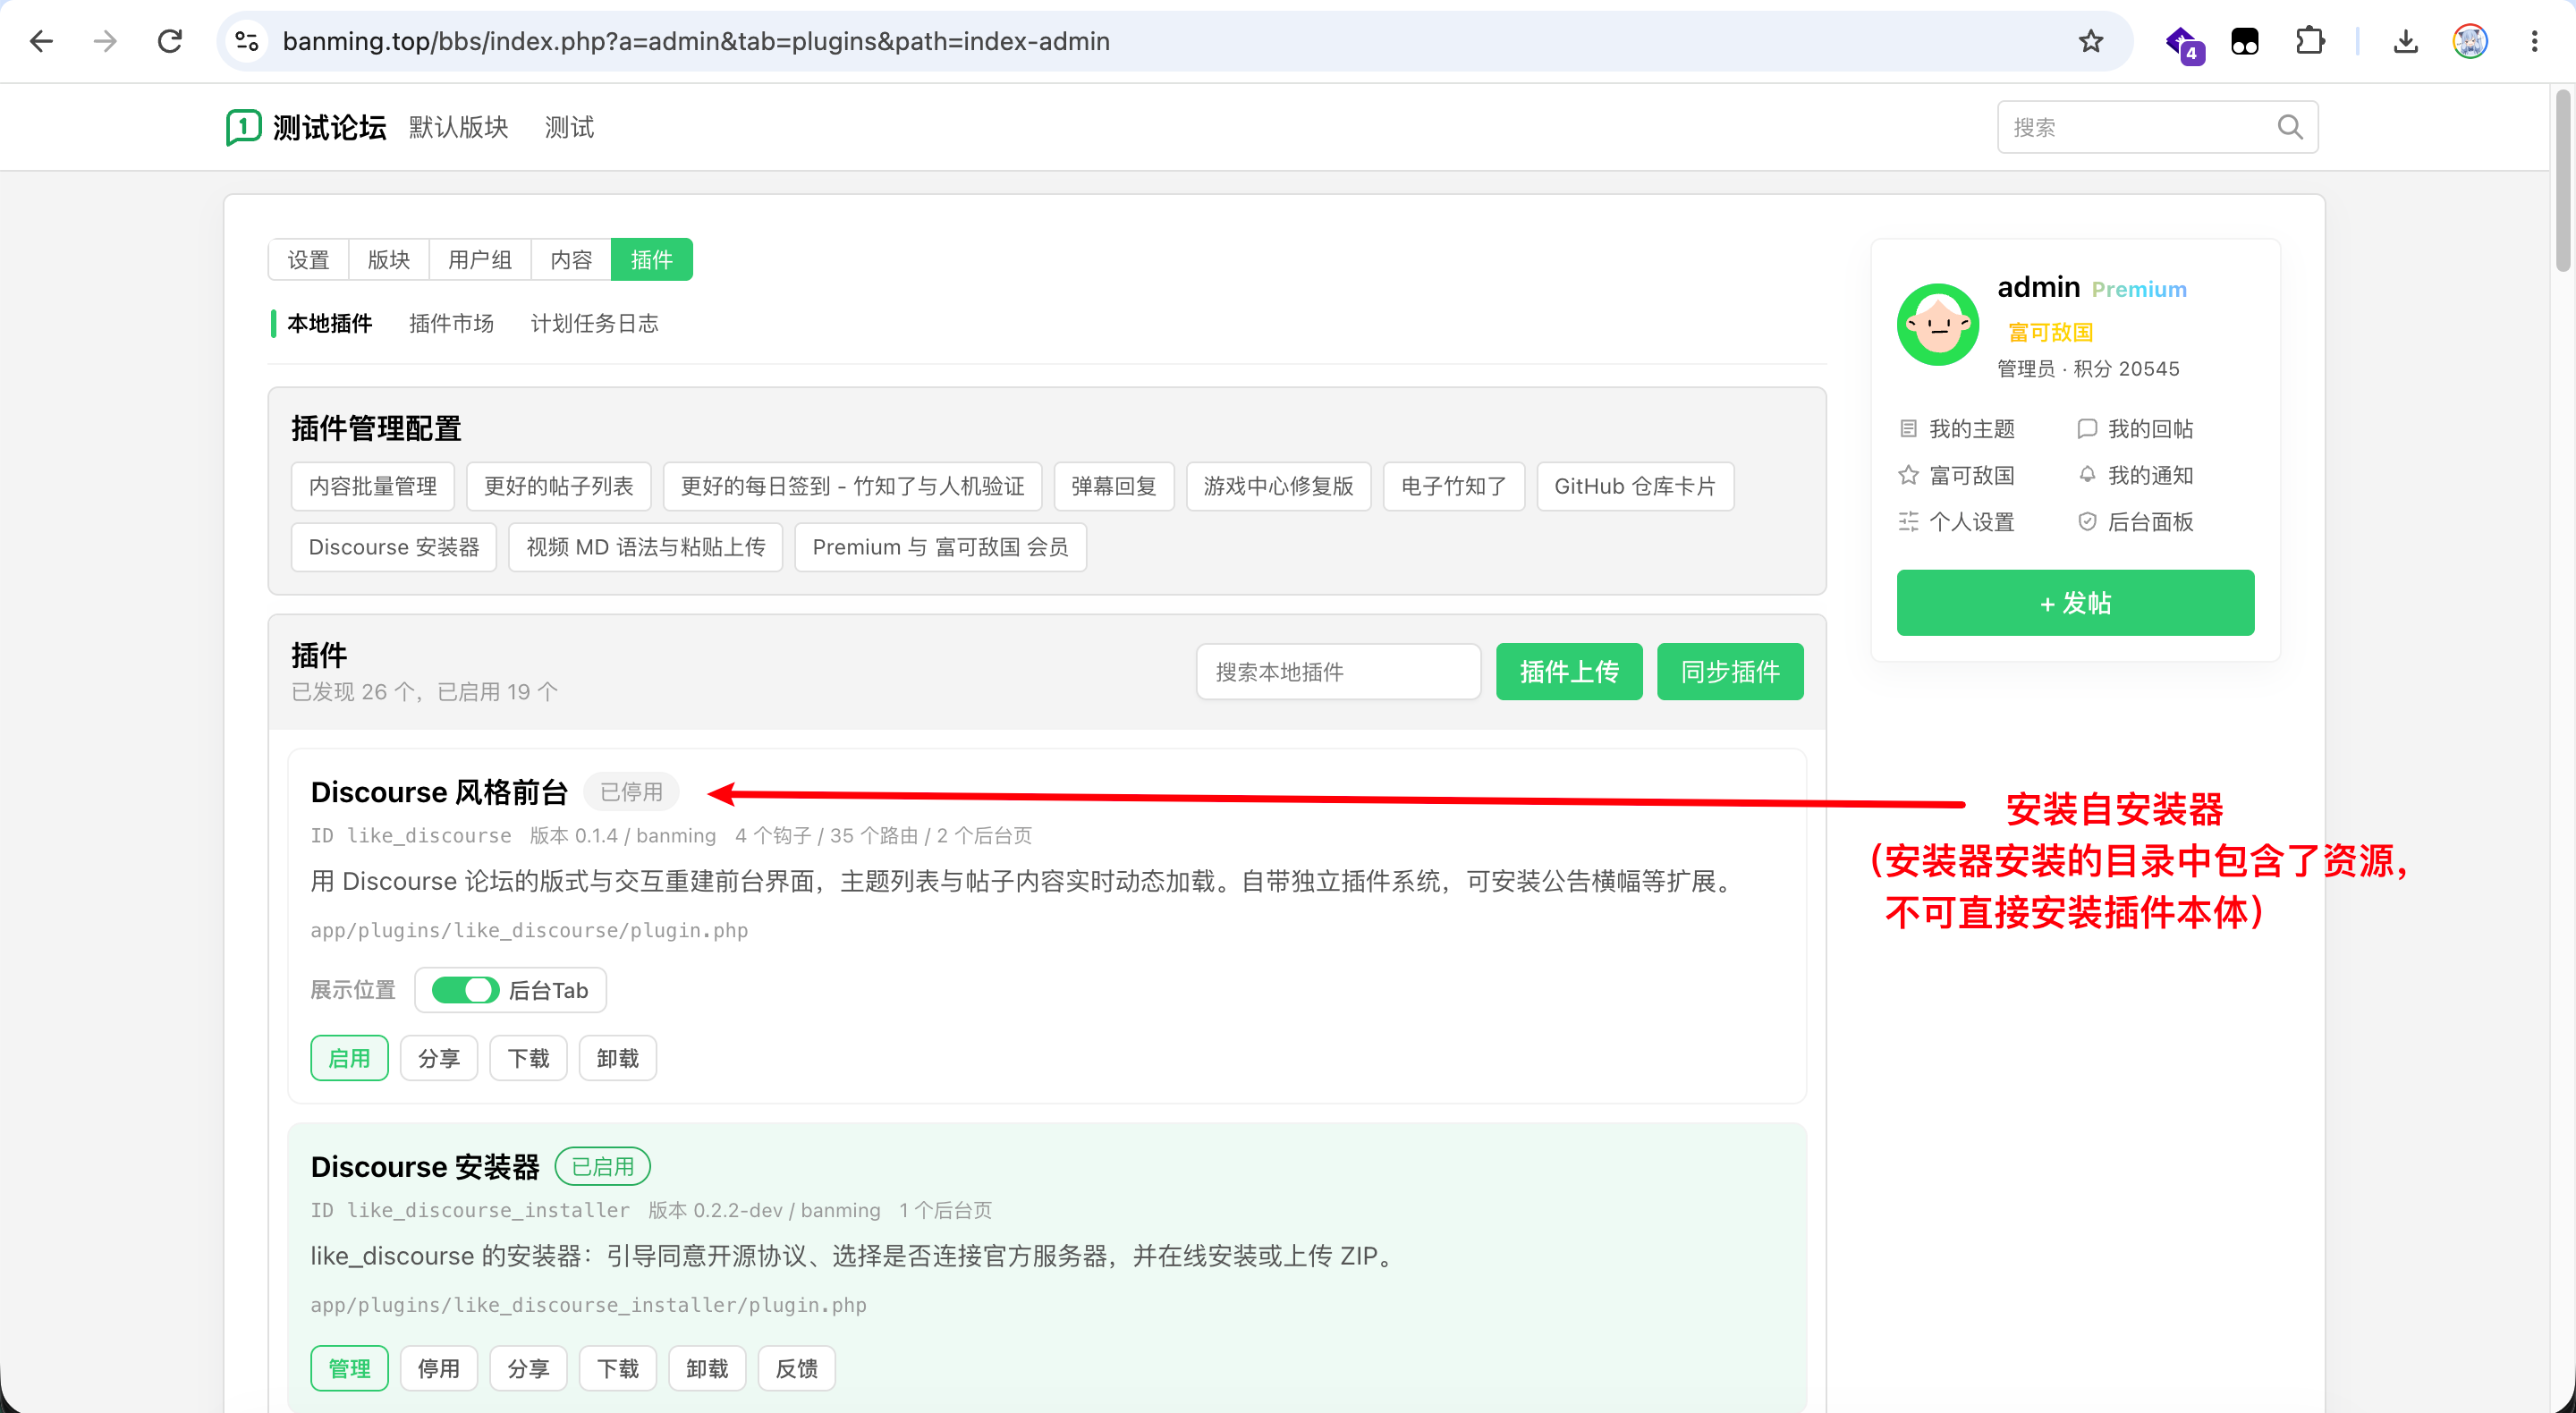Select the 本地插件 sub-tab
This screenshot has height=1413, width=2576.
point(329,323)
